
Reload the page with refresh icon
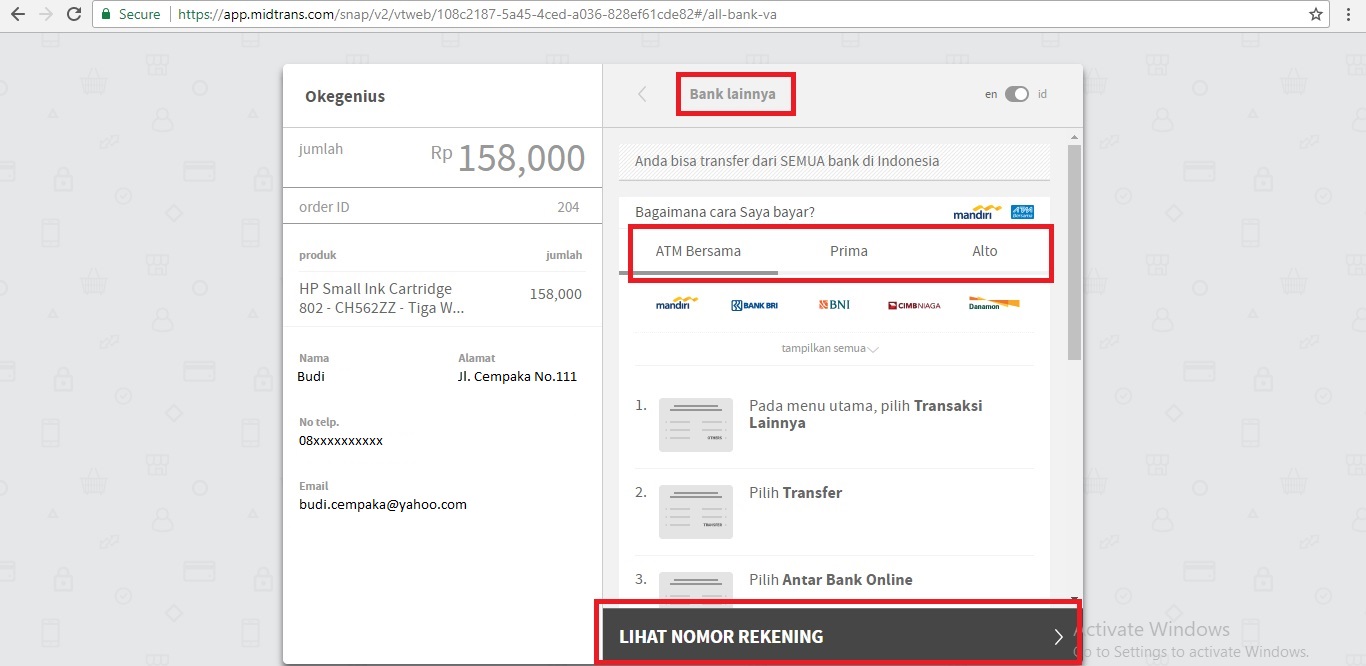(x=74, y=15)
